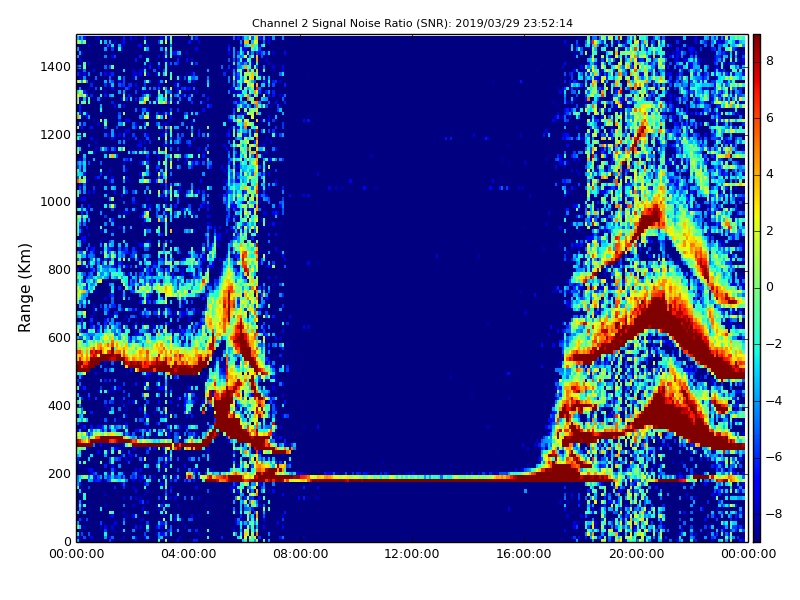The image size is (800, 600).
Task: Click the colorbar label 6
Action: coord(770,118)
